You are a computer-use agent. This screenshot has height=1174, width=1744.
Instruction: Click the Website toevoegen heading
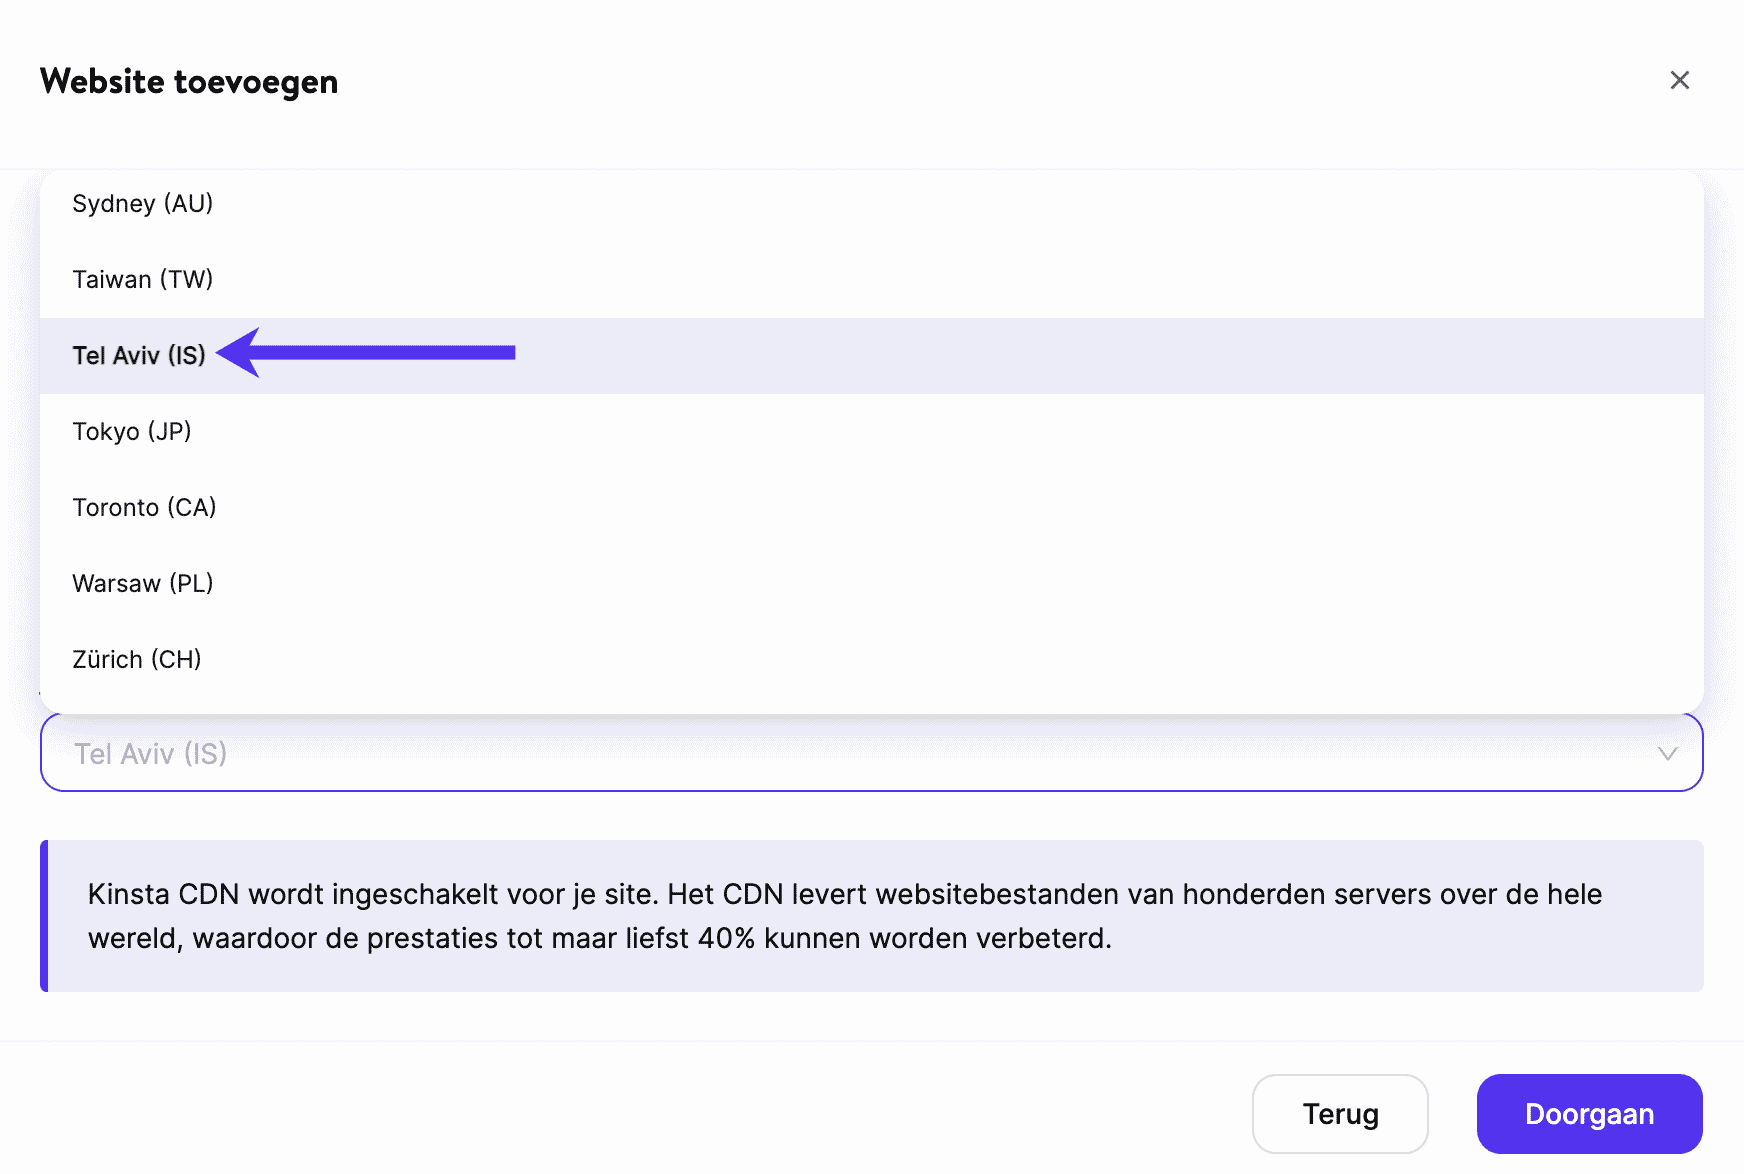189,82
